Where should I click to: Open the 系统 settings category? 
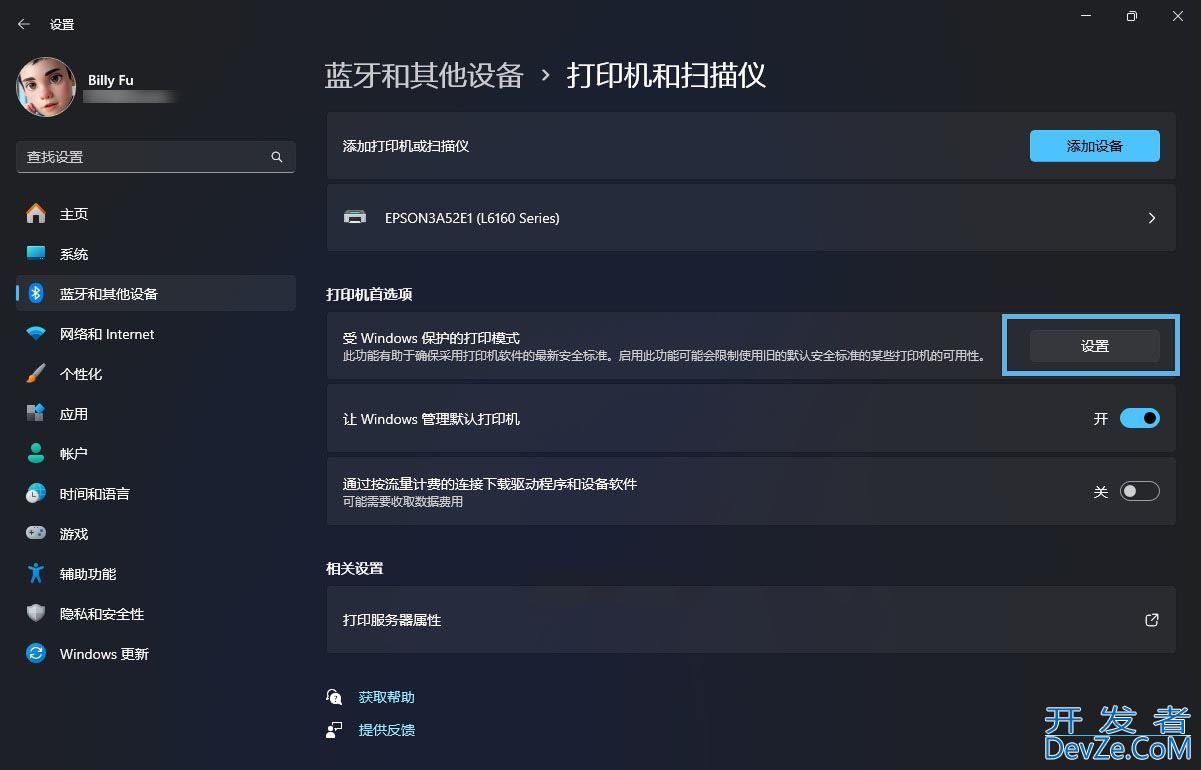[x=156, y=254]
